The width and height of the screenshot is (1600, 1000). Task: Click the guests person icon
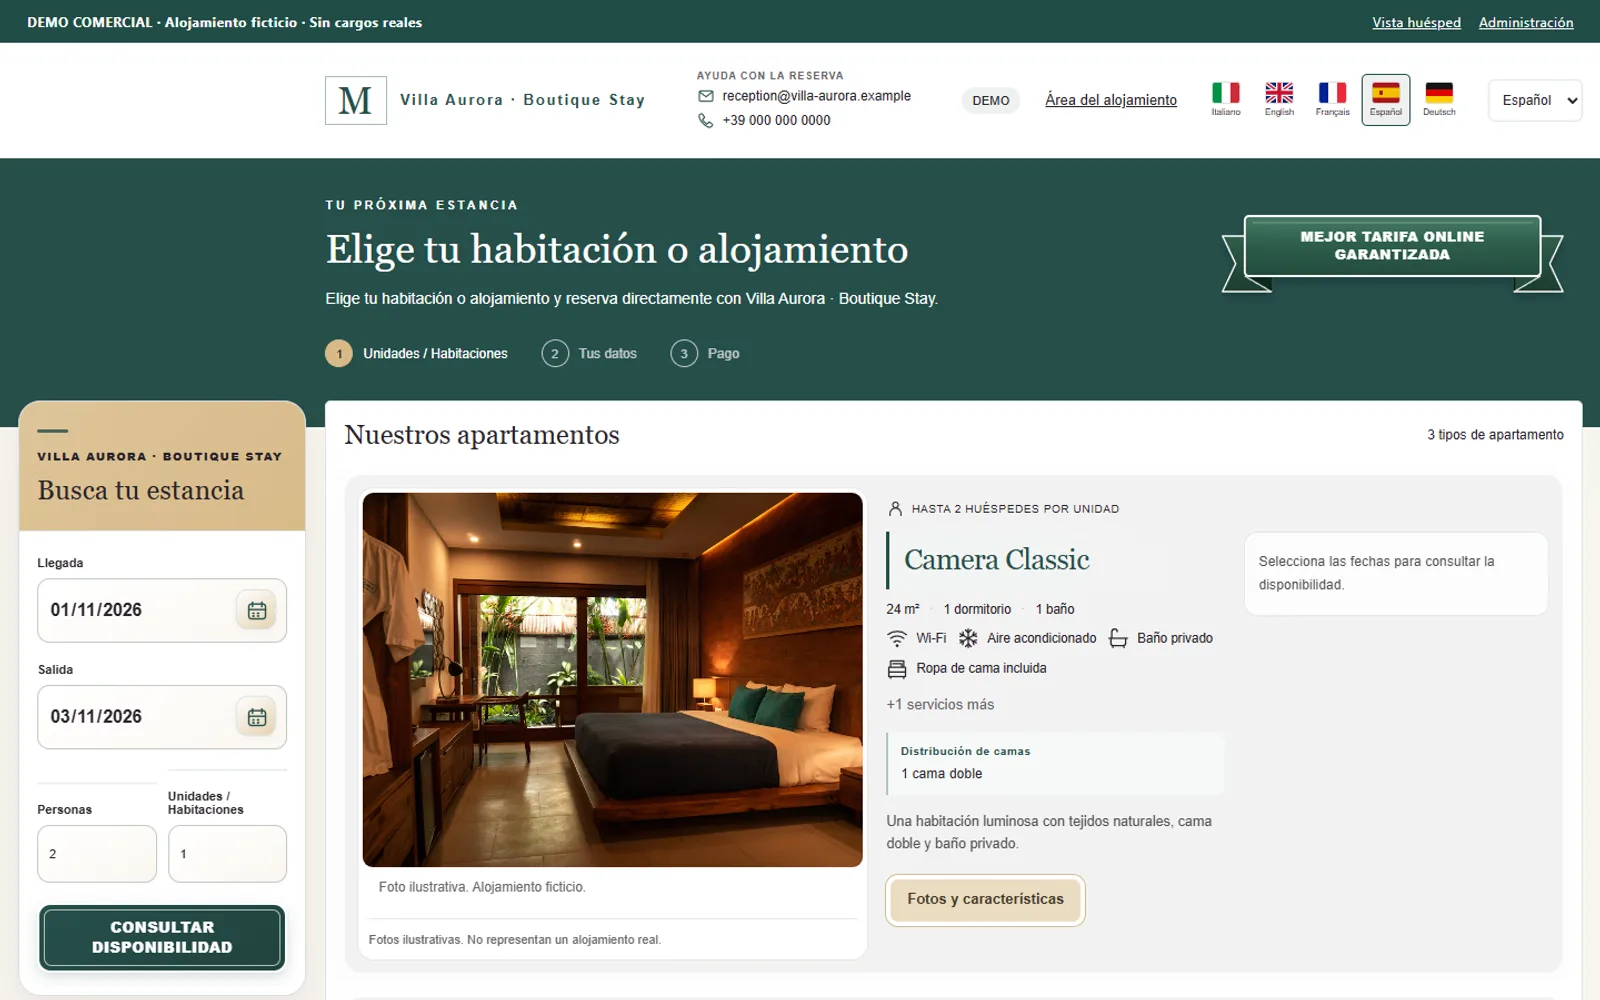tap(895, 509)
